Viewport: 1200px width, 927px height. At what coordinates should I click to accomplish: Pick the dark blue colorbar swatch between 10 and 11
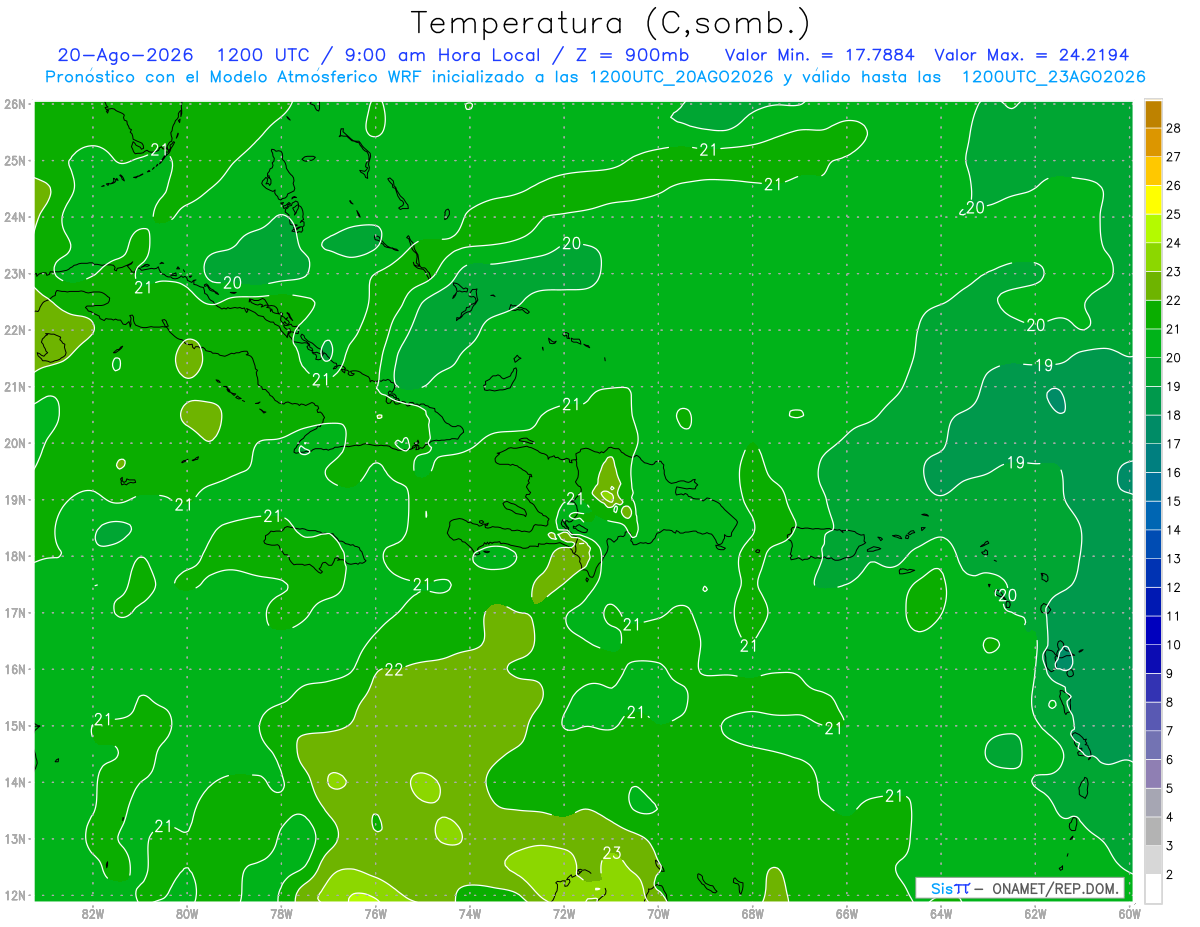(1153, 630)
